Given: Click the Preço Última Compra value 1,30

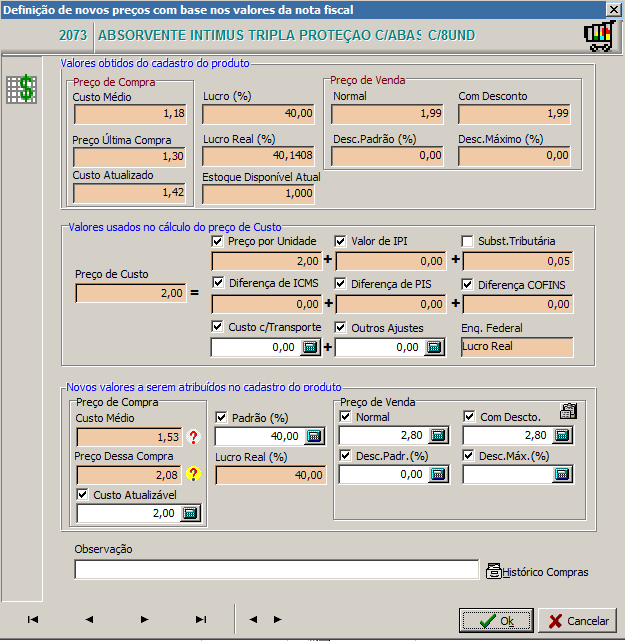Looking at the screenshot, I should click(130, 157).
